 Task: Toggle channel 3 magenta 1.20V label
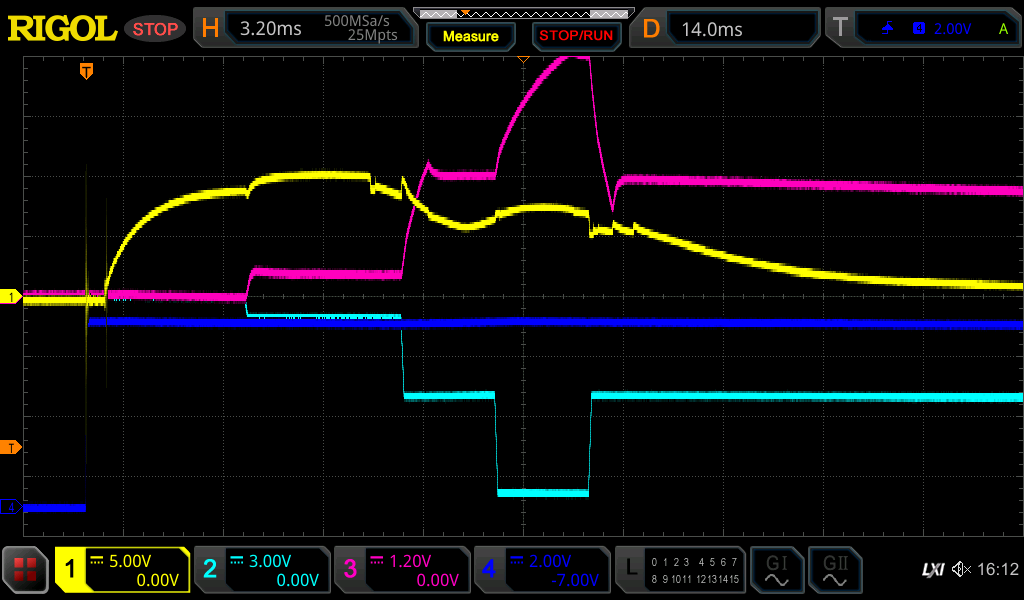(x=400, y=570)
